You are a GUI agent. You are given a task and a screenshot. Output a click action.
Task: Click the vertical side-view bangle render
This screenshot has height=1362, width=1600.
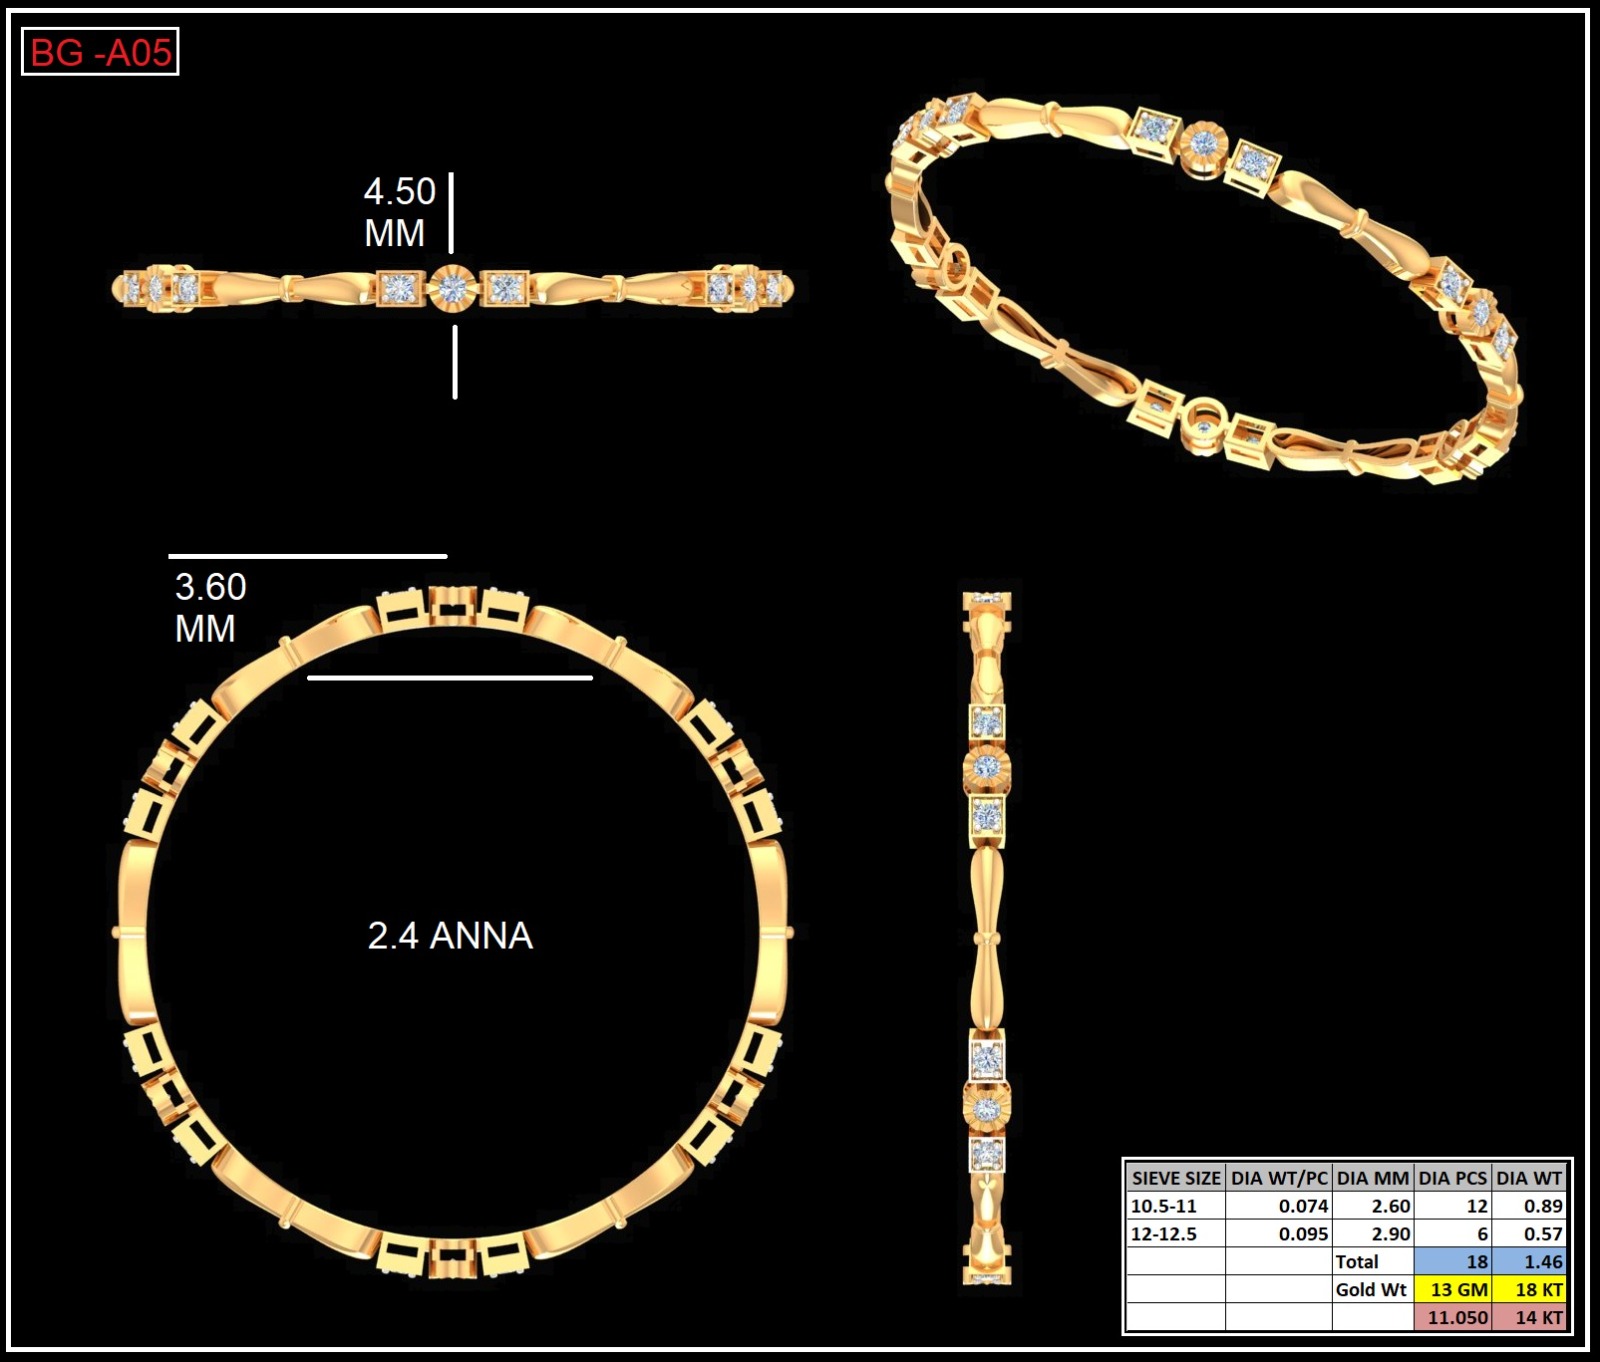click(987, 938)
